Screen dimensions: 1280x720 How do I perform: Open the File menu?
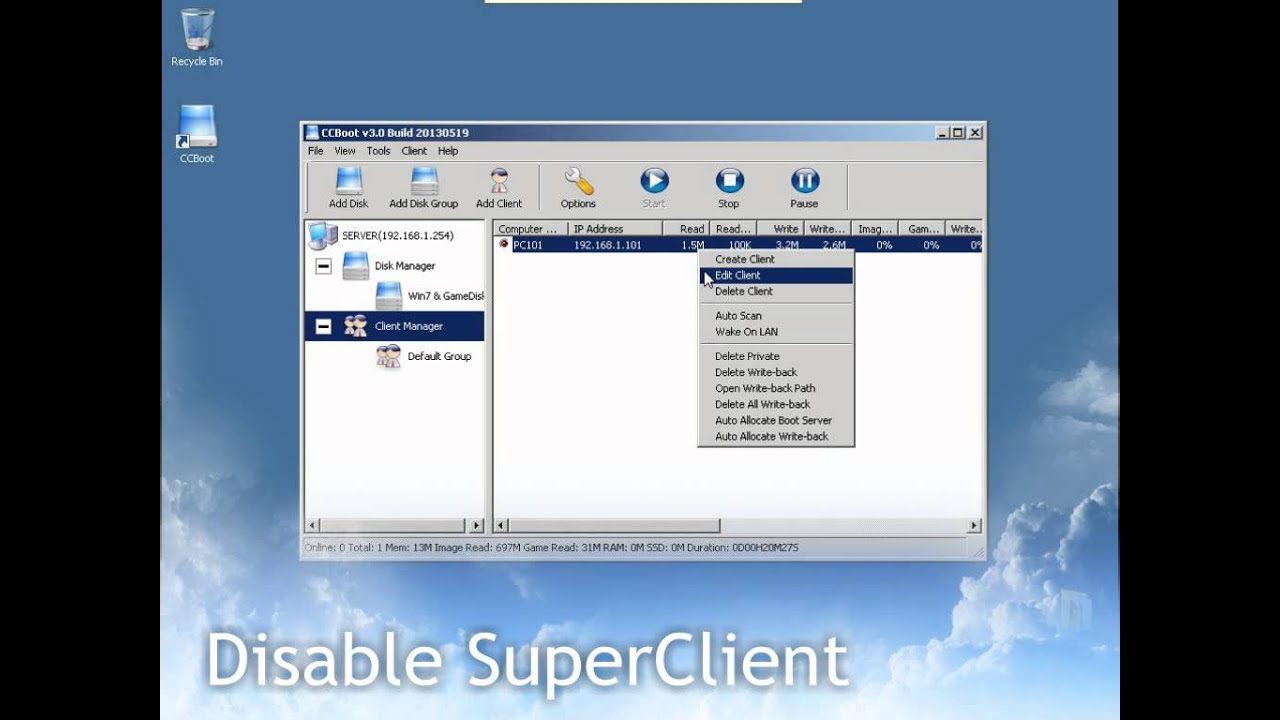click(x=316, y=151)
